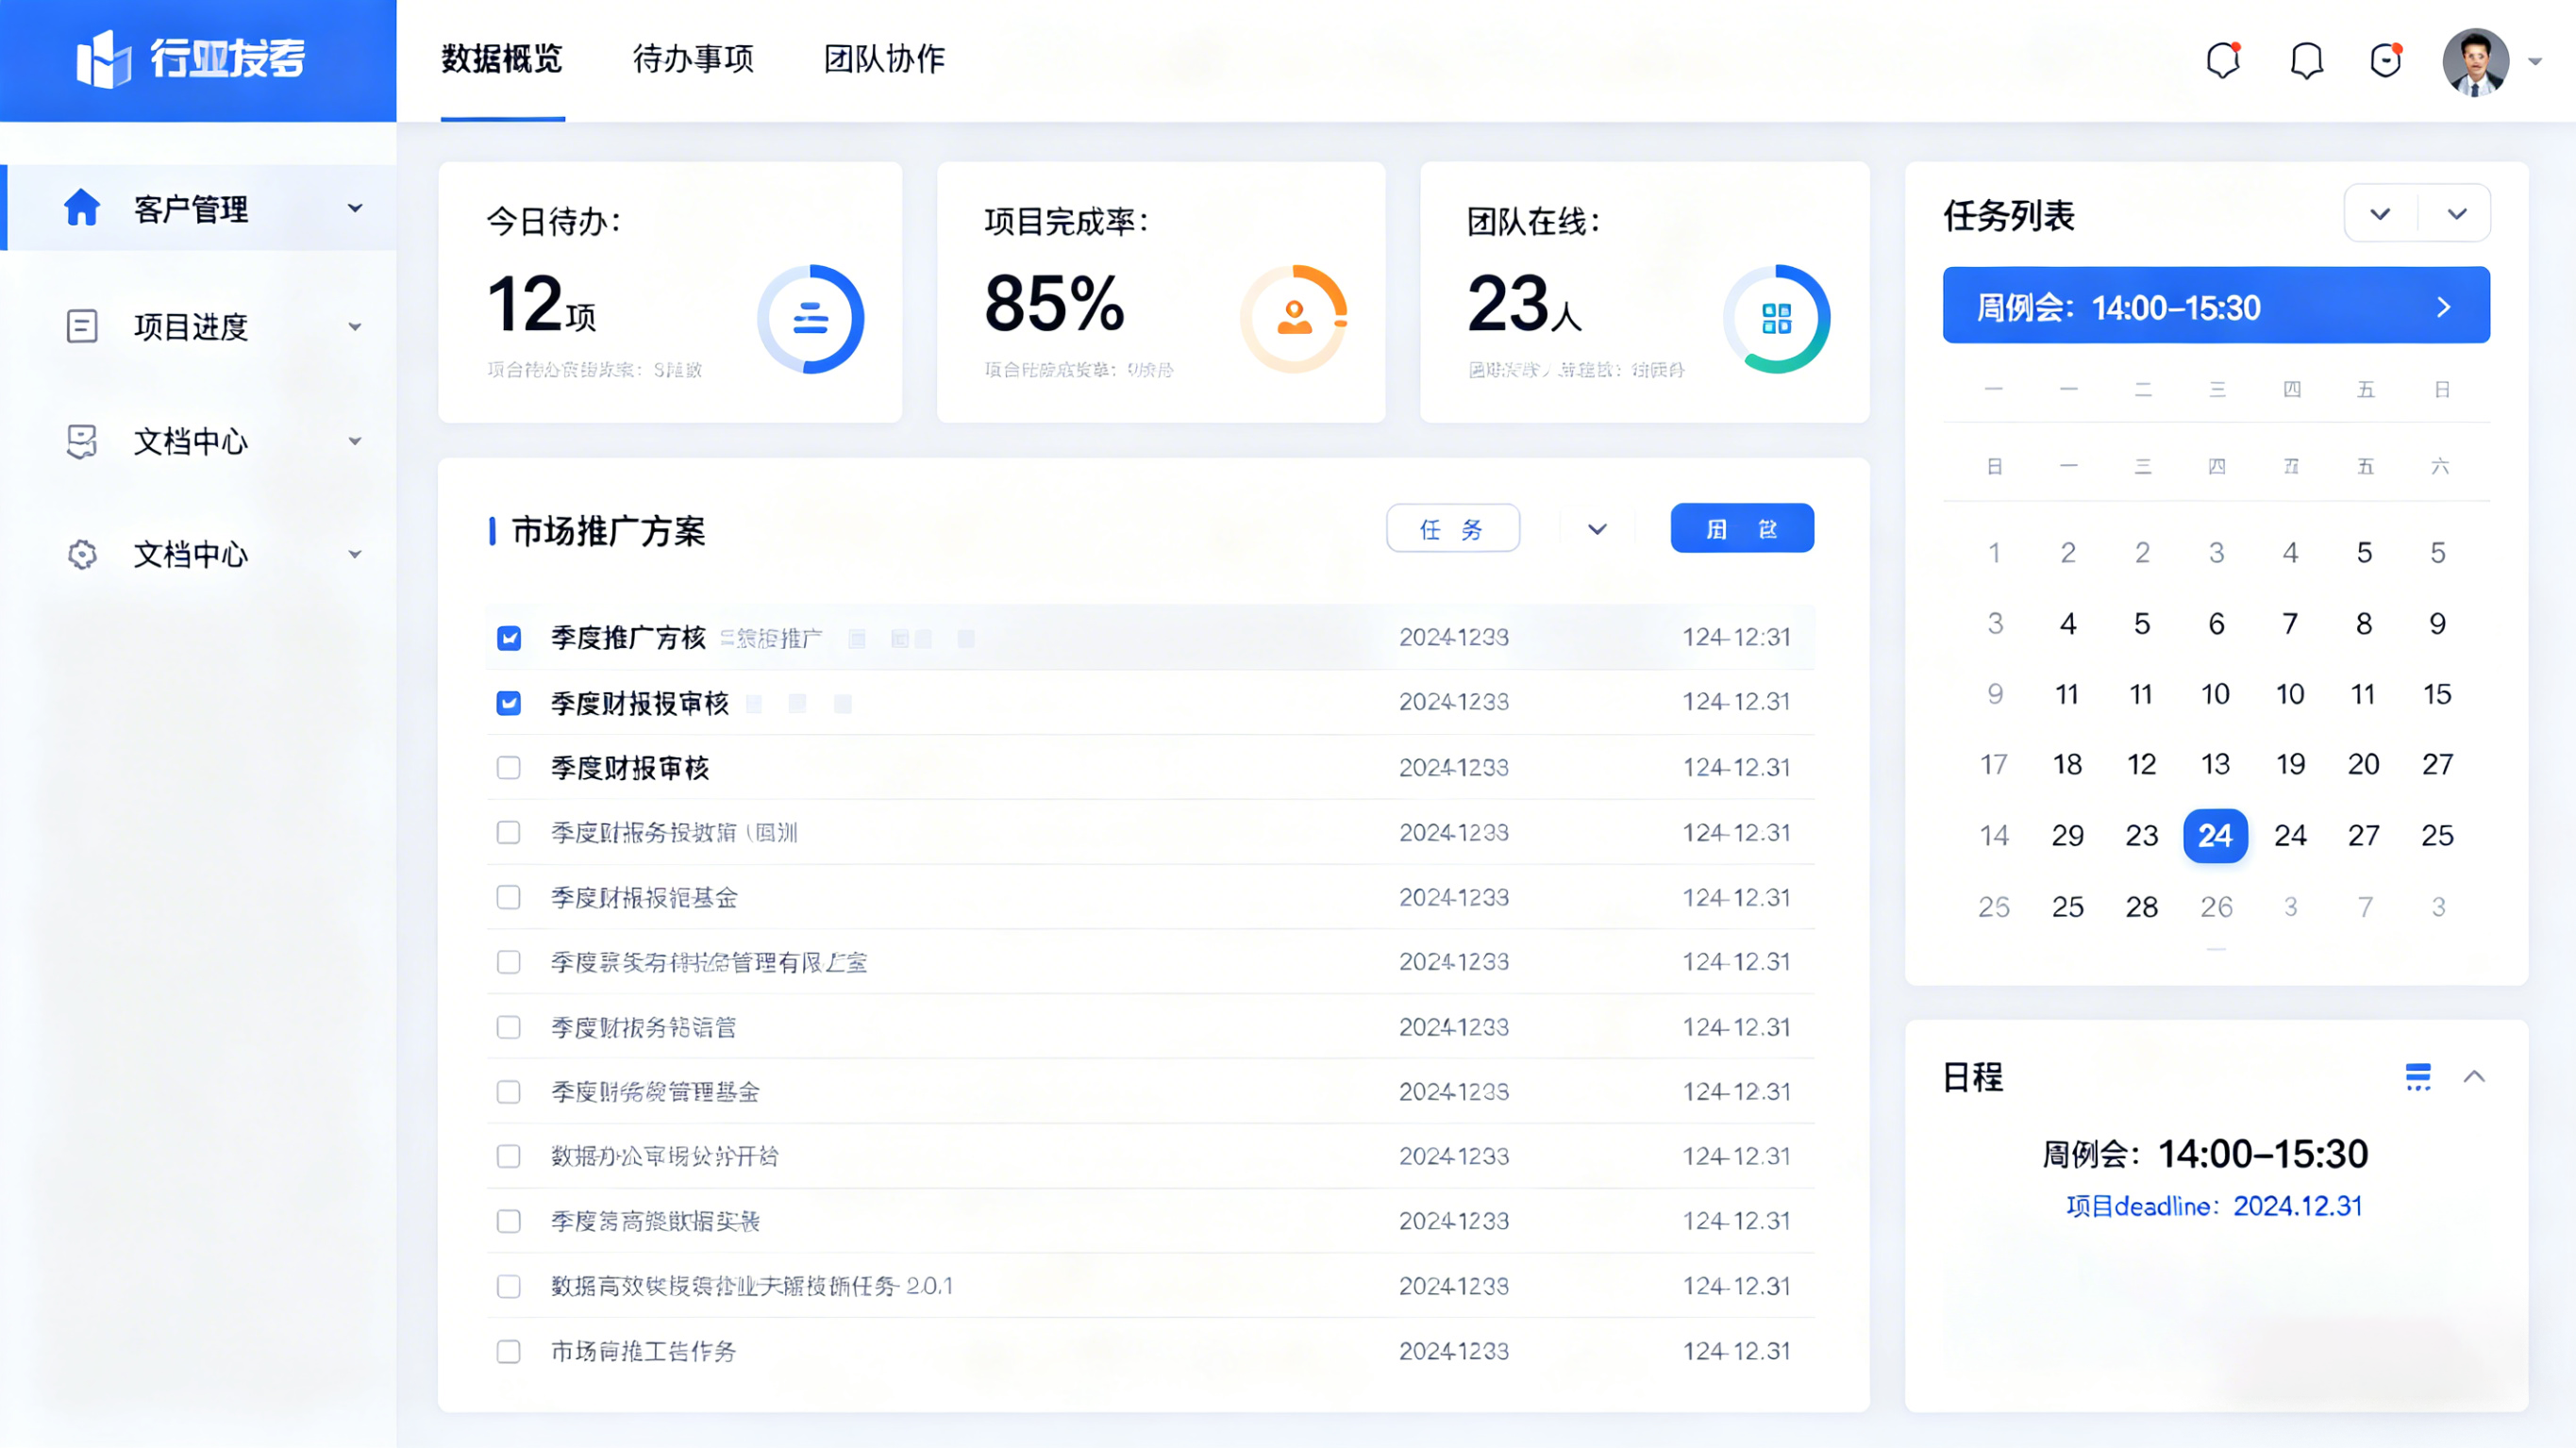Uncheck the 季度推广方核 task
This screenshot has height=1448, width=2576.
pyautogui.click(x=510, y=637)
